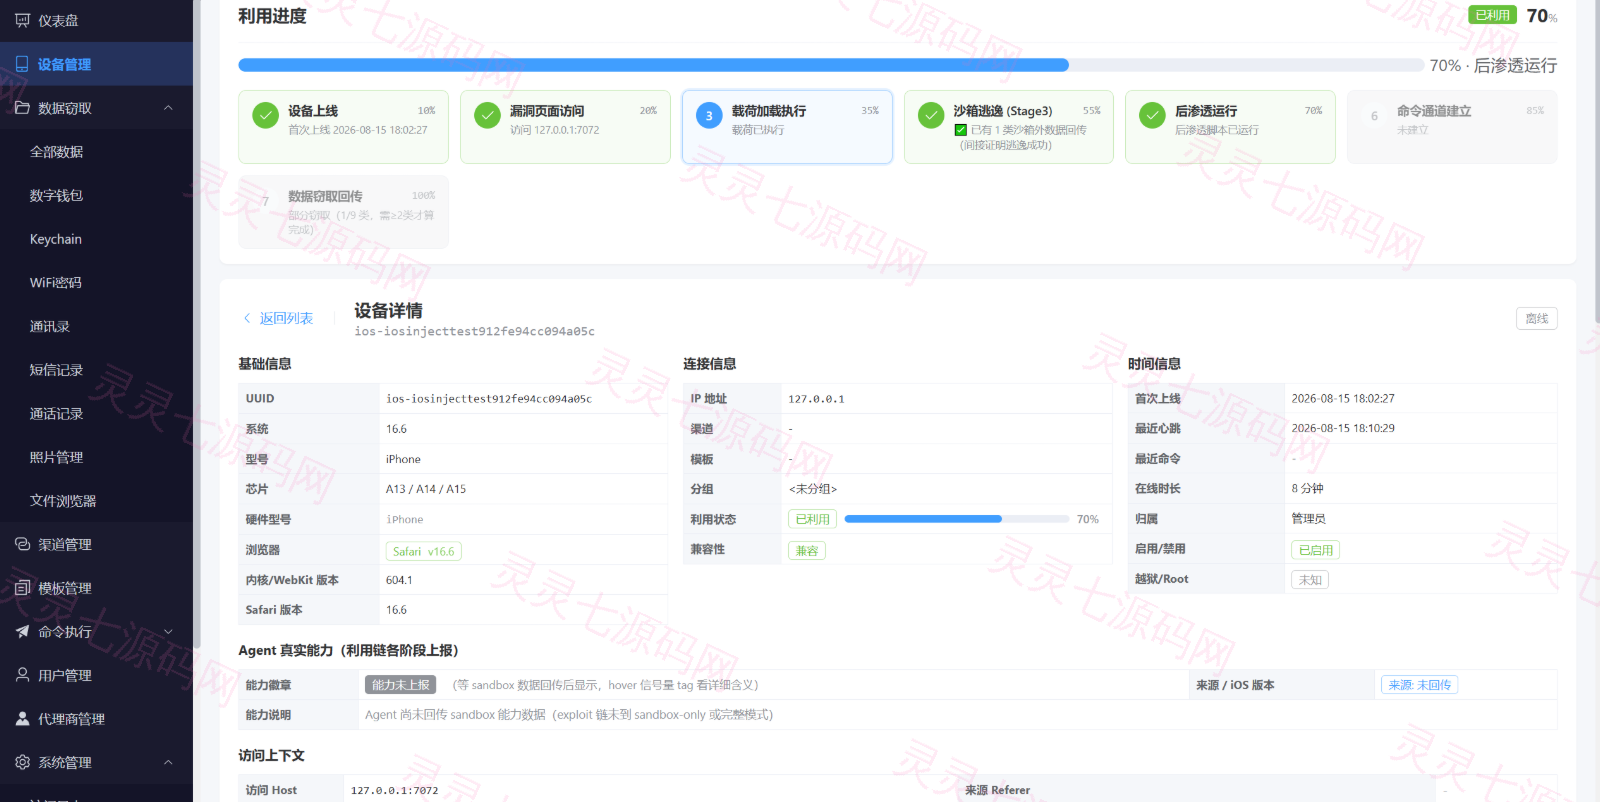This screenshot has height=802, width=1600.
Task: Click the 仪表盘 dashboard icon in sidebar
Action: 22,20
